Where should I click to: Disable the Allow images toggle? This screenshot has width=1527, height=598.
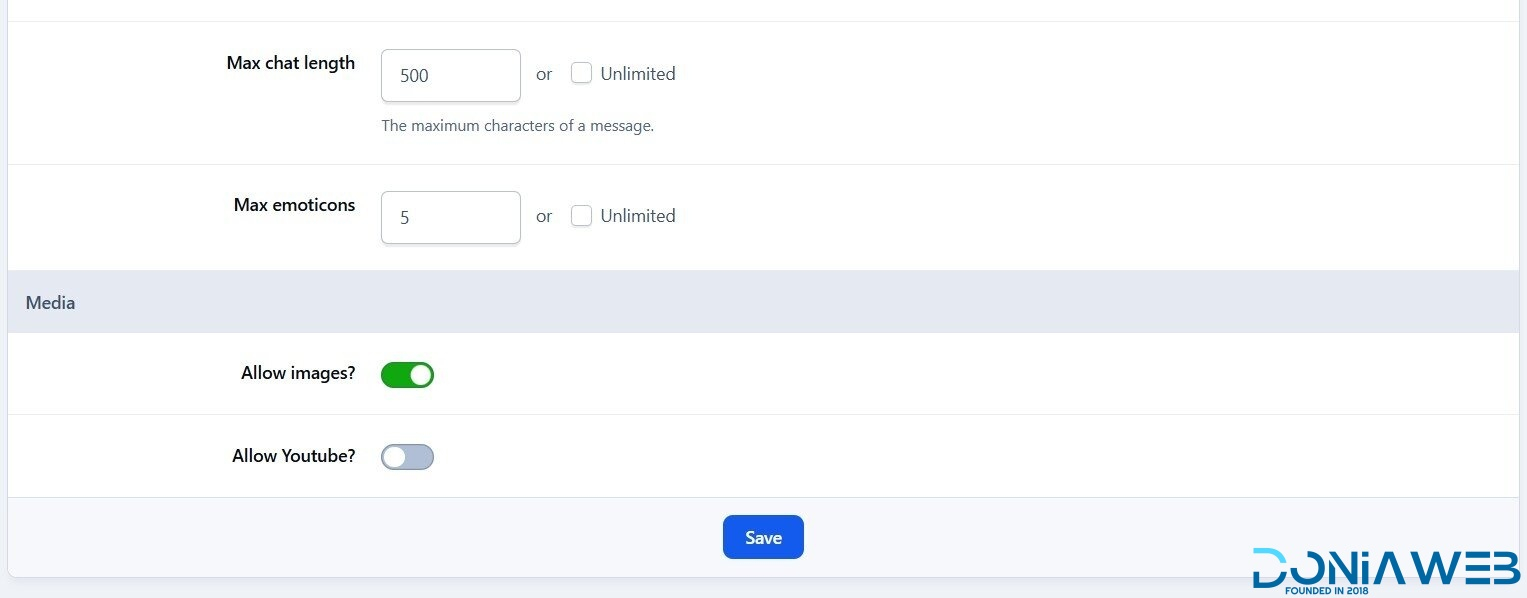click(x=407, y=375)
